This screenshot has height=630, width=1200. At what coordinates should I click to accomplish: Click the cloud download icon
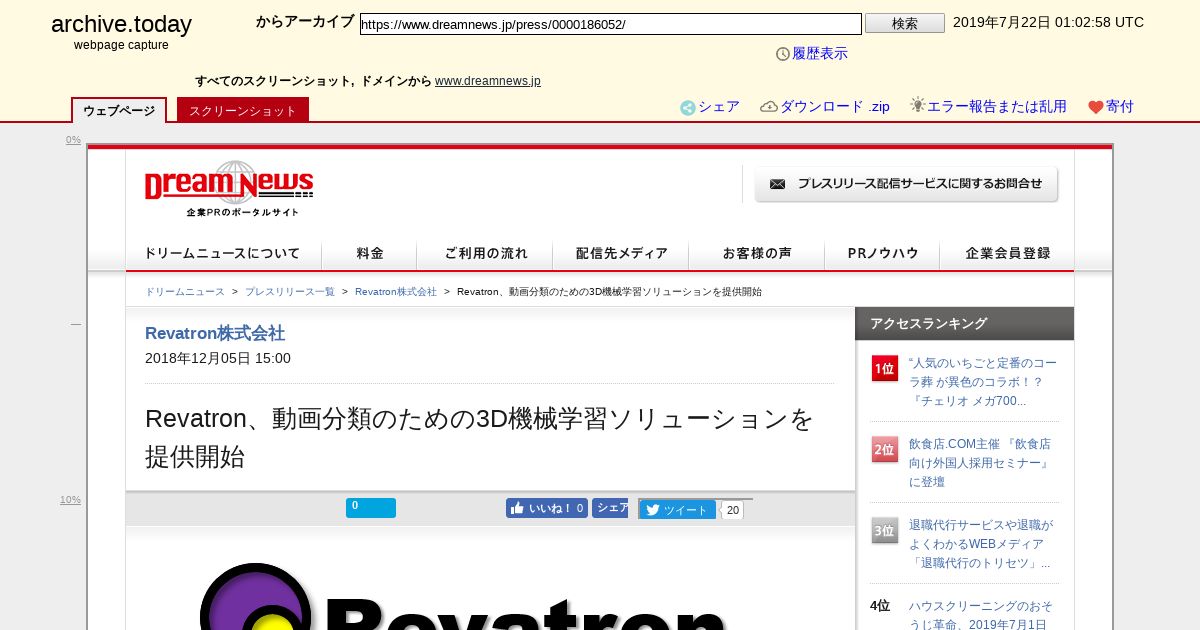click(x=769, y=107)
